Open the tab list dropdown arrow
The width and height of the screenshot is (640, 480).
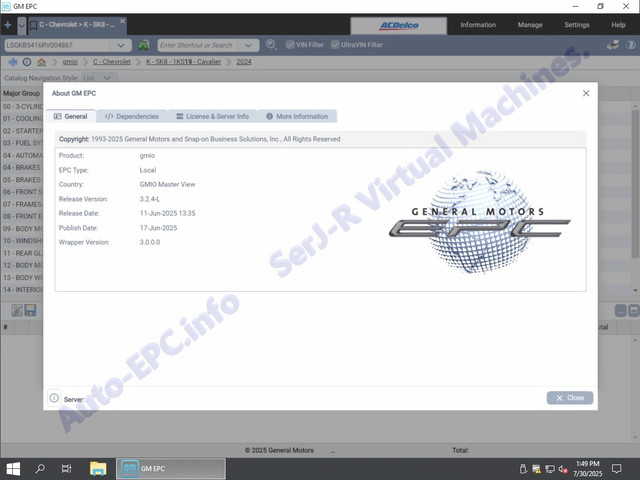coord(22,25)
